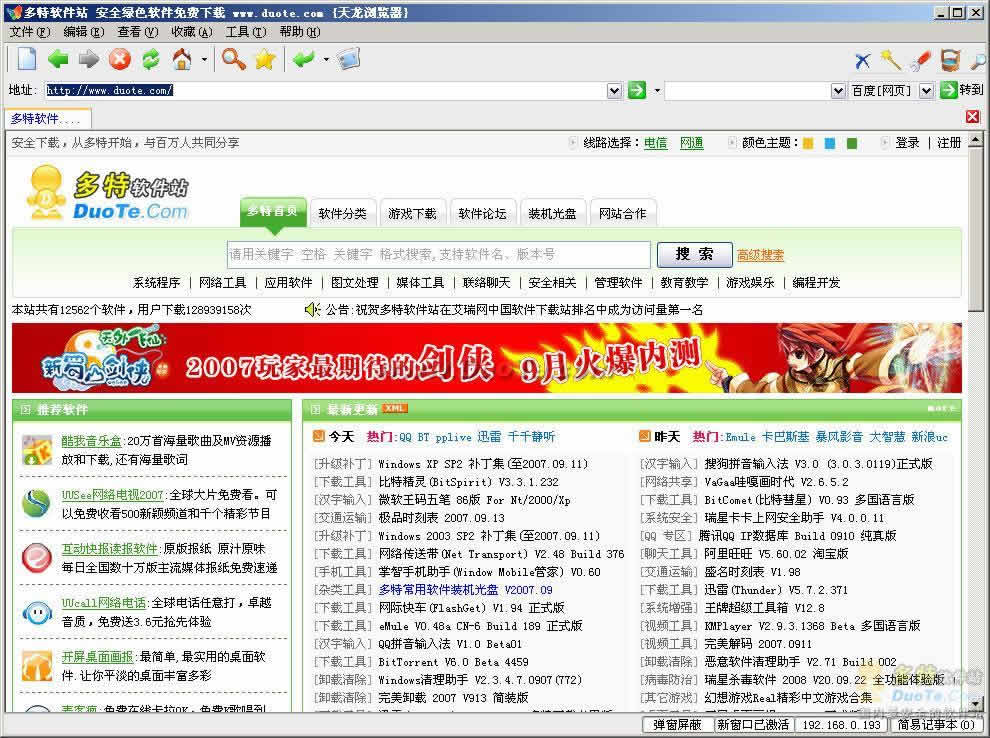Click the address bar URL field
Screen dimensions: 990x738
click(325, 91)
